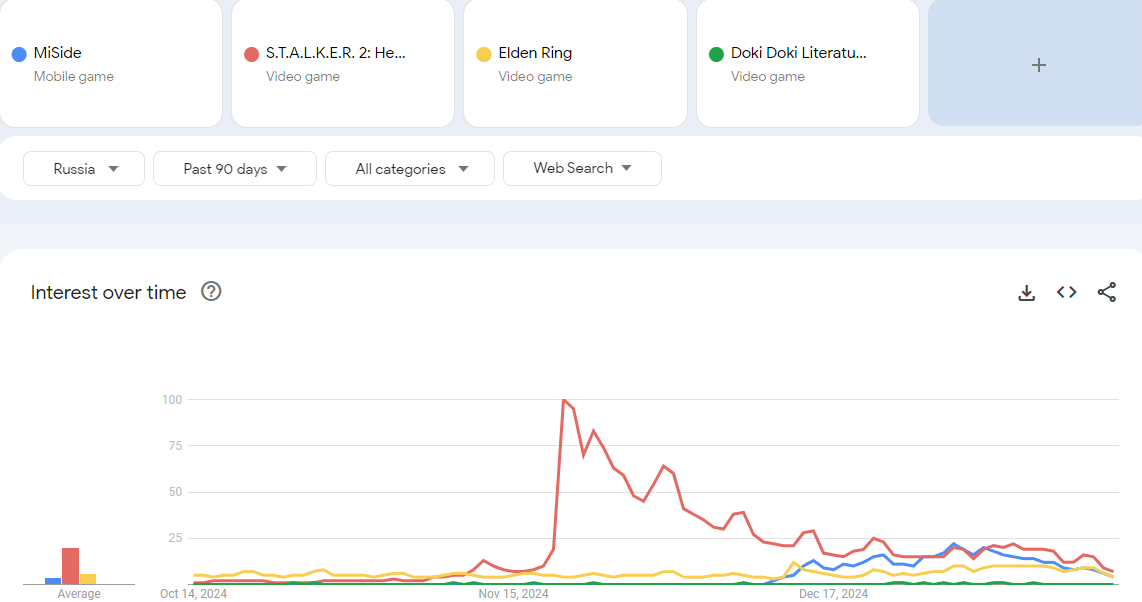Screen dimensions: 1142x602
Task: Click the blue MiSide color dot
Action: [19, 54]
